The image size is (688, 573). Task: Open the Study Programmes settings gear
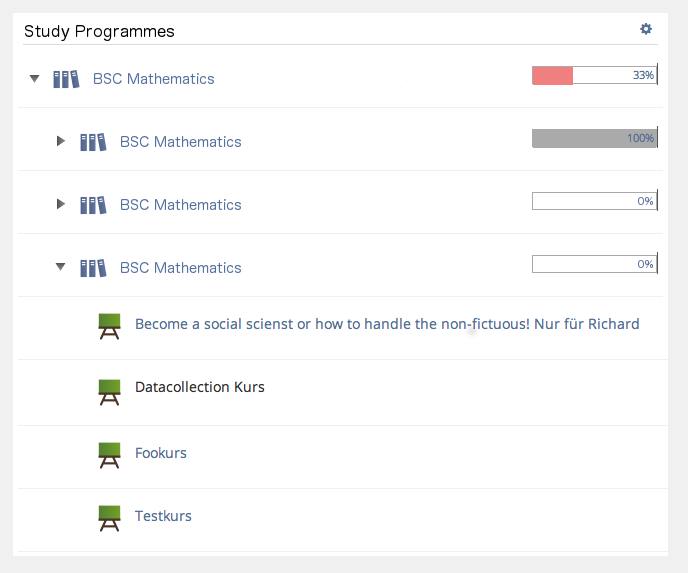[646, 29]
